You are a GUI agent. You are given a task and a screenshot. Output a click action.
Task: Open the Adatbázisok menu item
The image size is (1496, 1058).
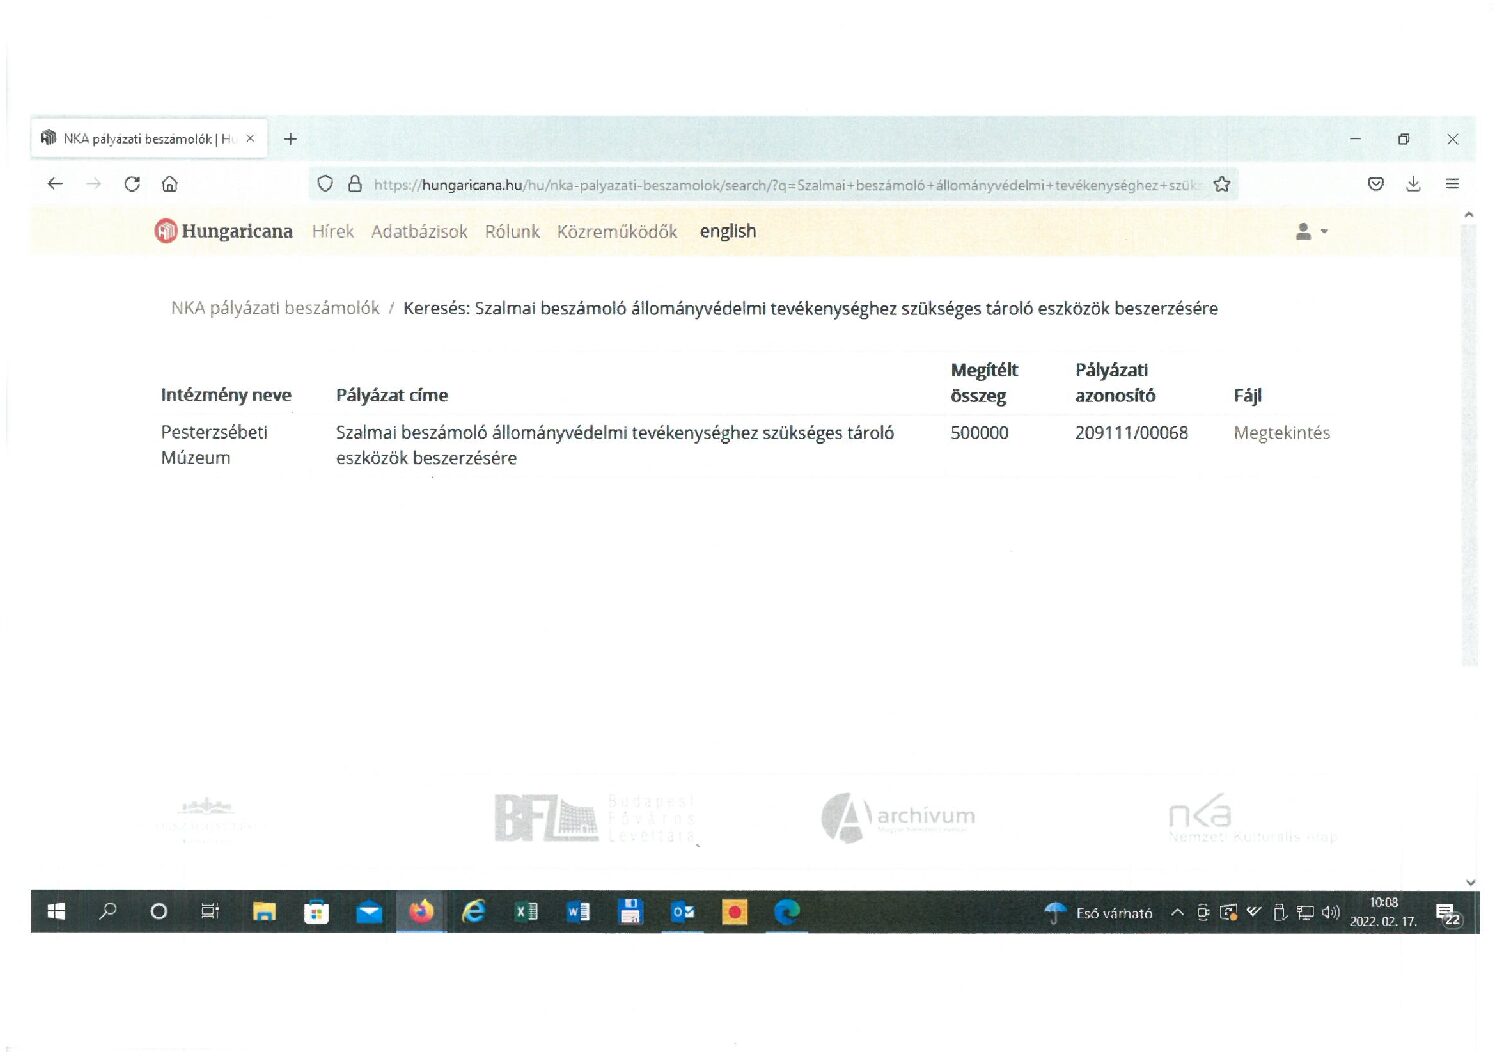pyautogui.click(x=419, y=232)
